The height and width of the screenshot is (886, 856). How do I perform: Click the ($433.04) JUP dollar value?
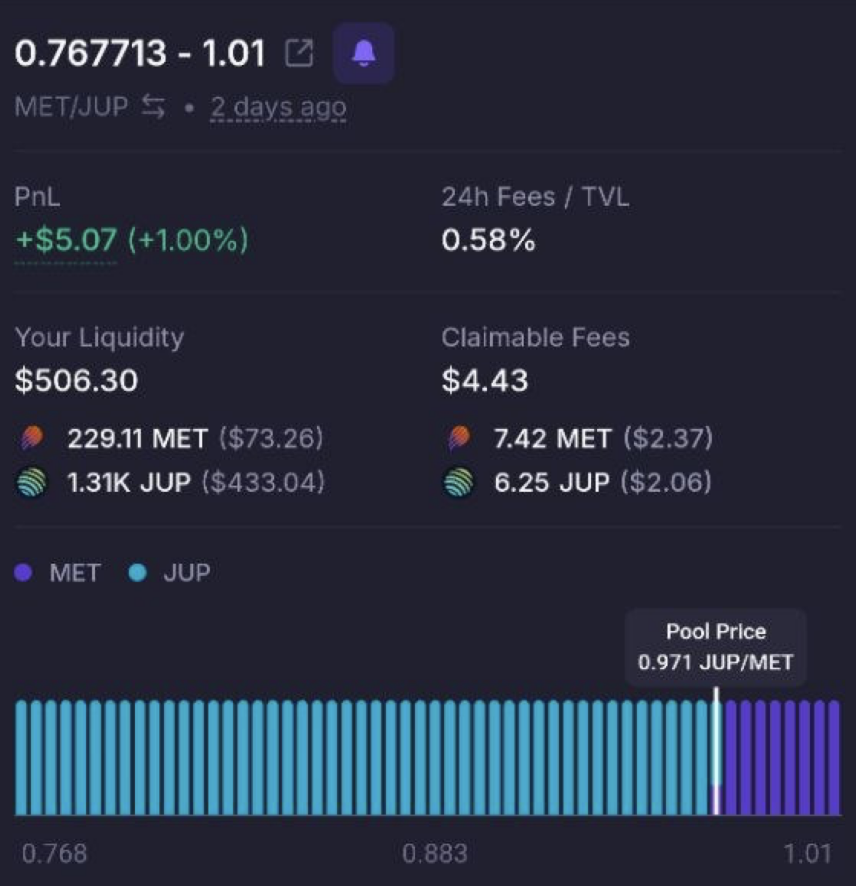click(264, 483)
